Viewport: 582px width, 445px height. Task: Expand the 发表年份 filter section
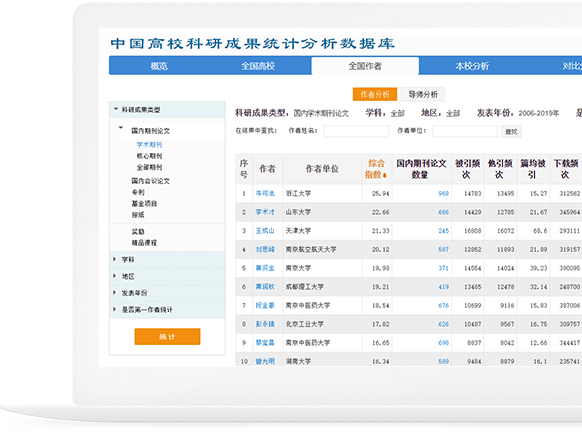[x=115, y=292]
